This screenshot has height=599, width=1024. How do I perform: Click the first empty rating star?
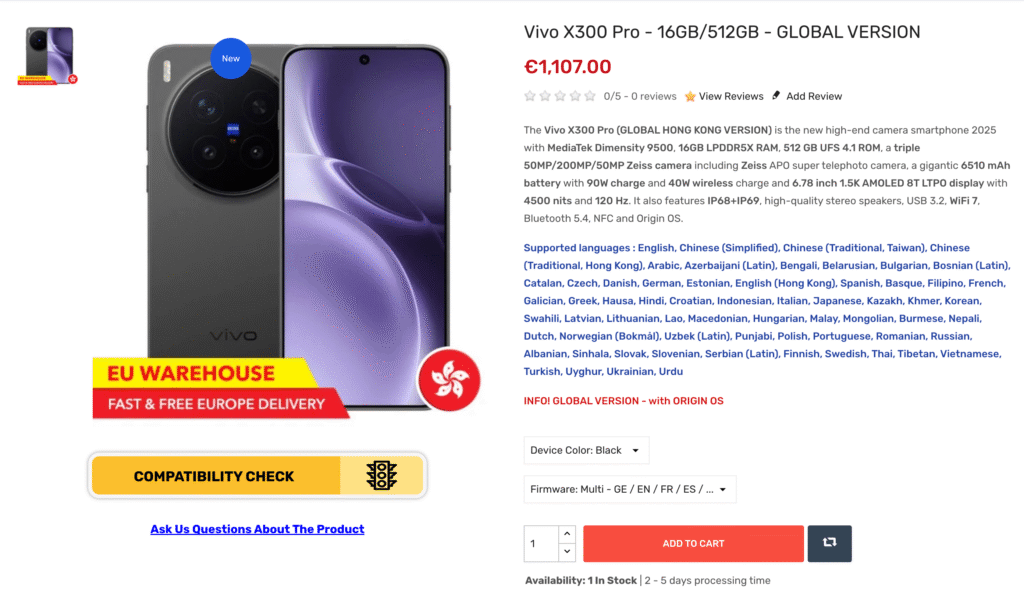click(x=530, y=96)
